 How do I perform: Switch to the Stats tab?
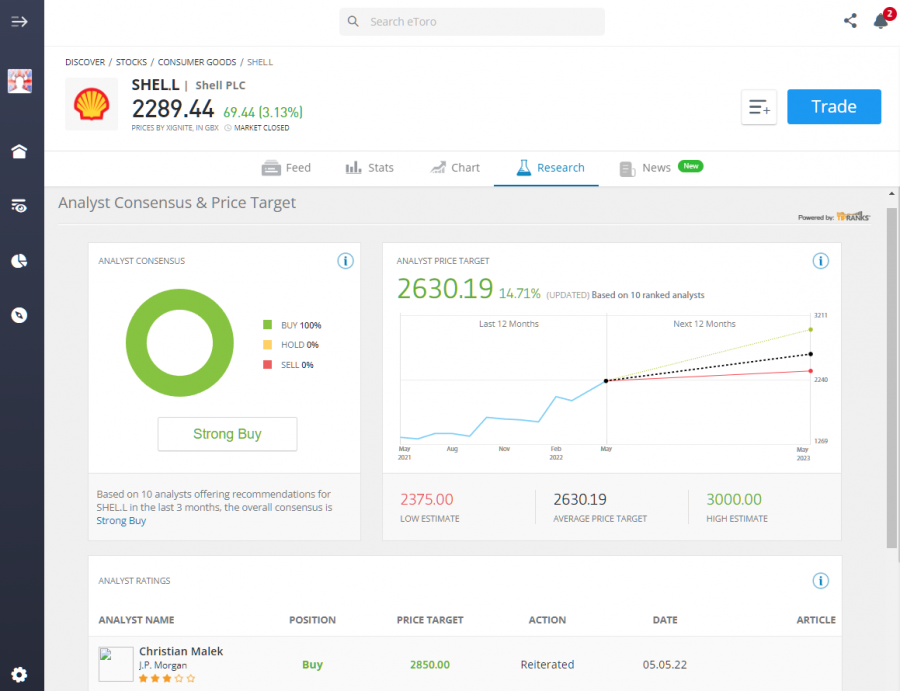[x=369, y=168]
